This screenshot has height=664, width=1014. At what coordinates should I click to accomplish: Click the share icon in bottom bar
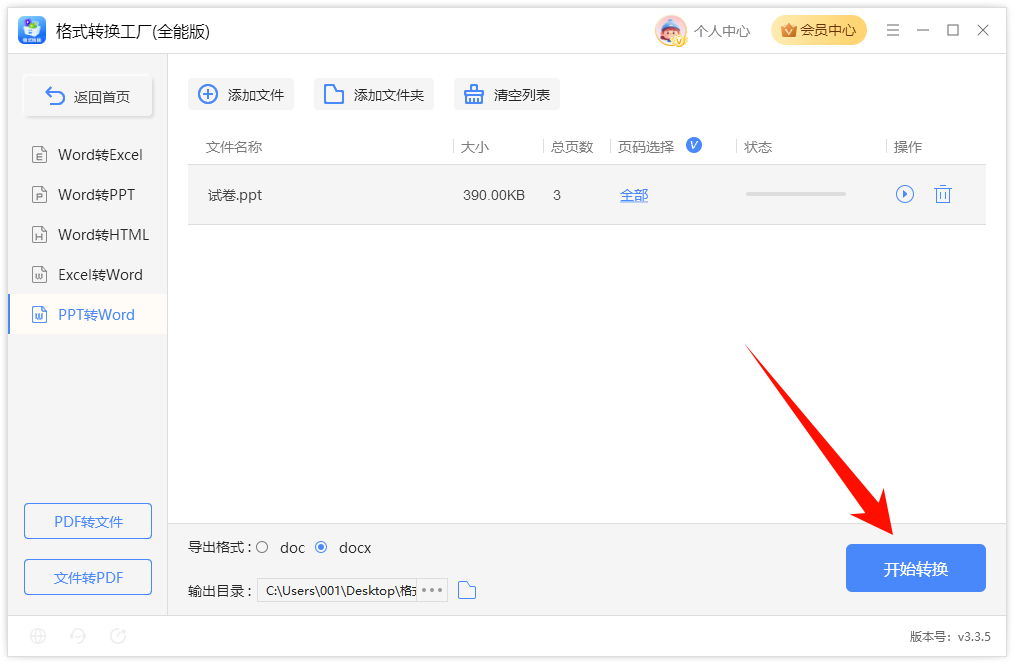pos(118,636)
